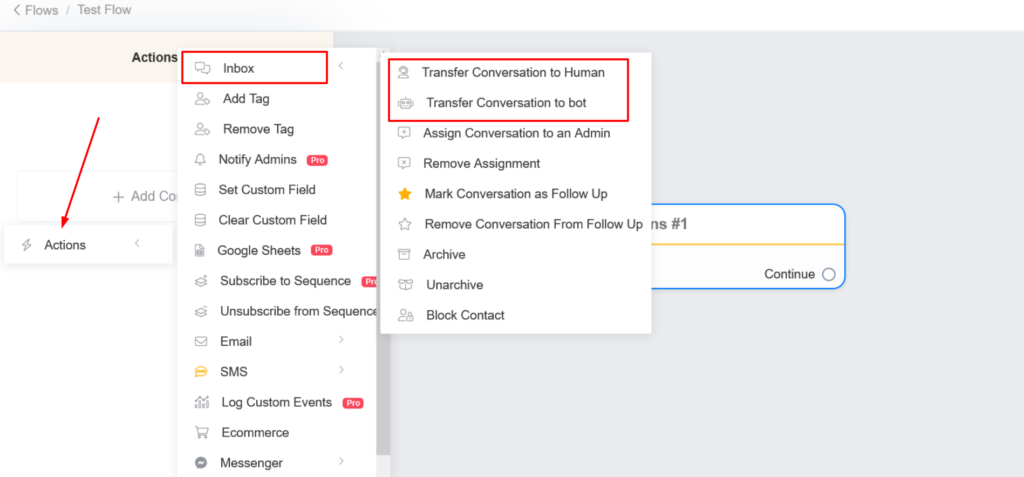This screenshot has width=1024, height=477.
Task: Click the Ecommerce shopping cart icon
Action: point(201,433)
